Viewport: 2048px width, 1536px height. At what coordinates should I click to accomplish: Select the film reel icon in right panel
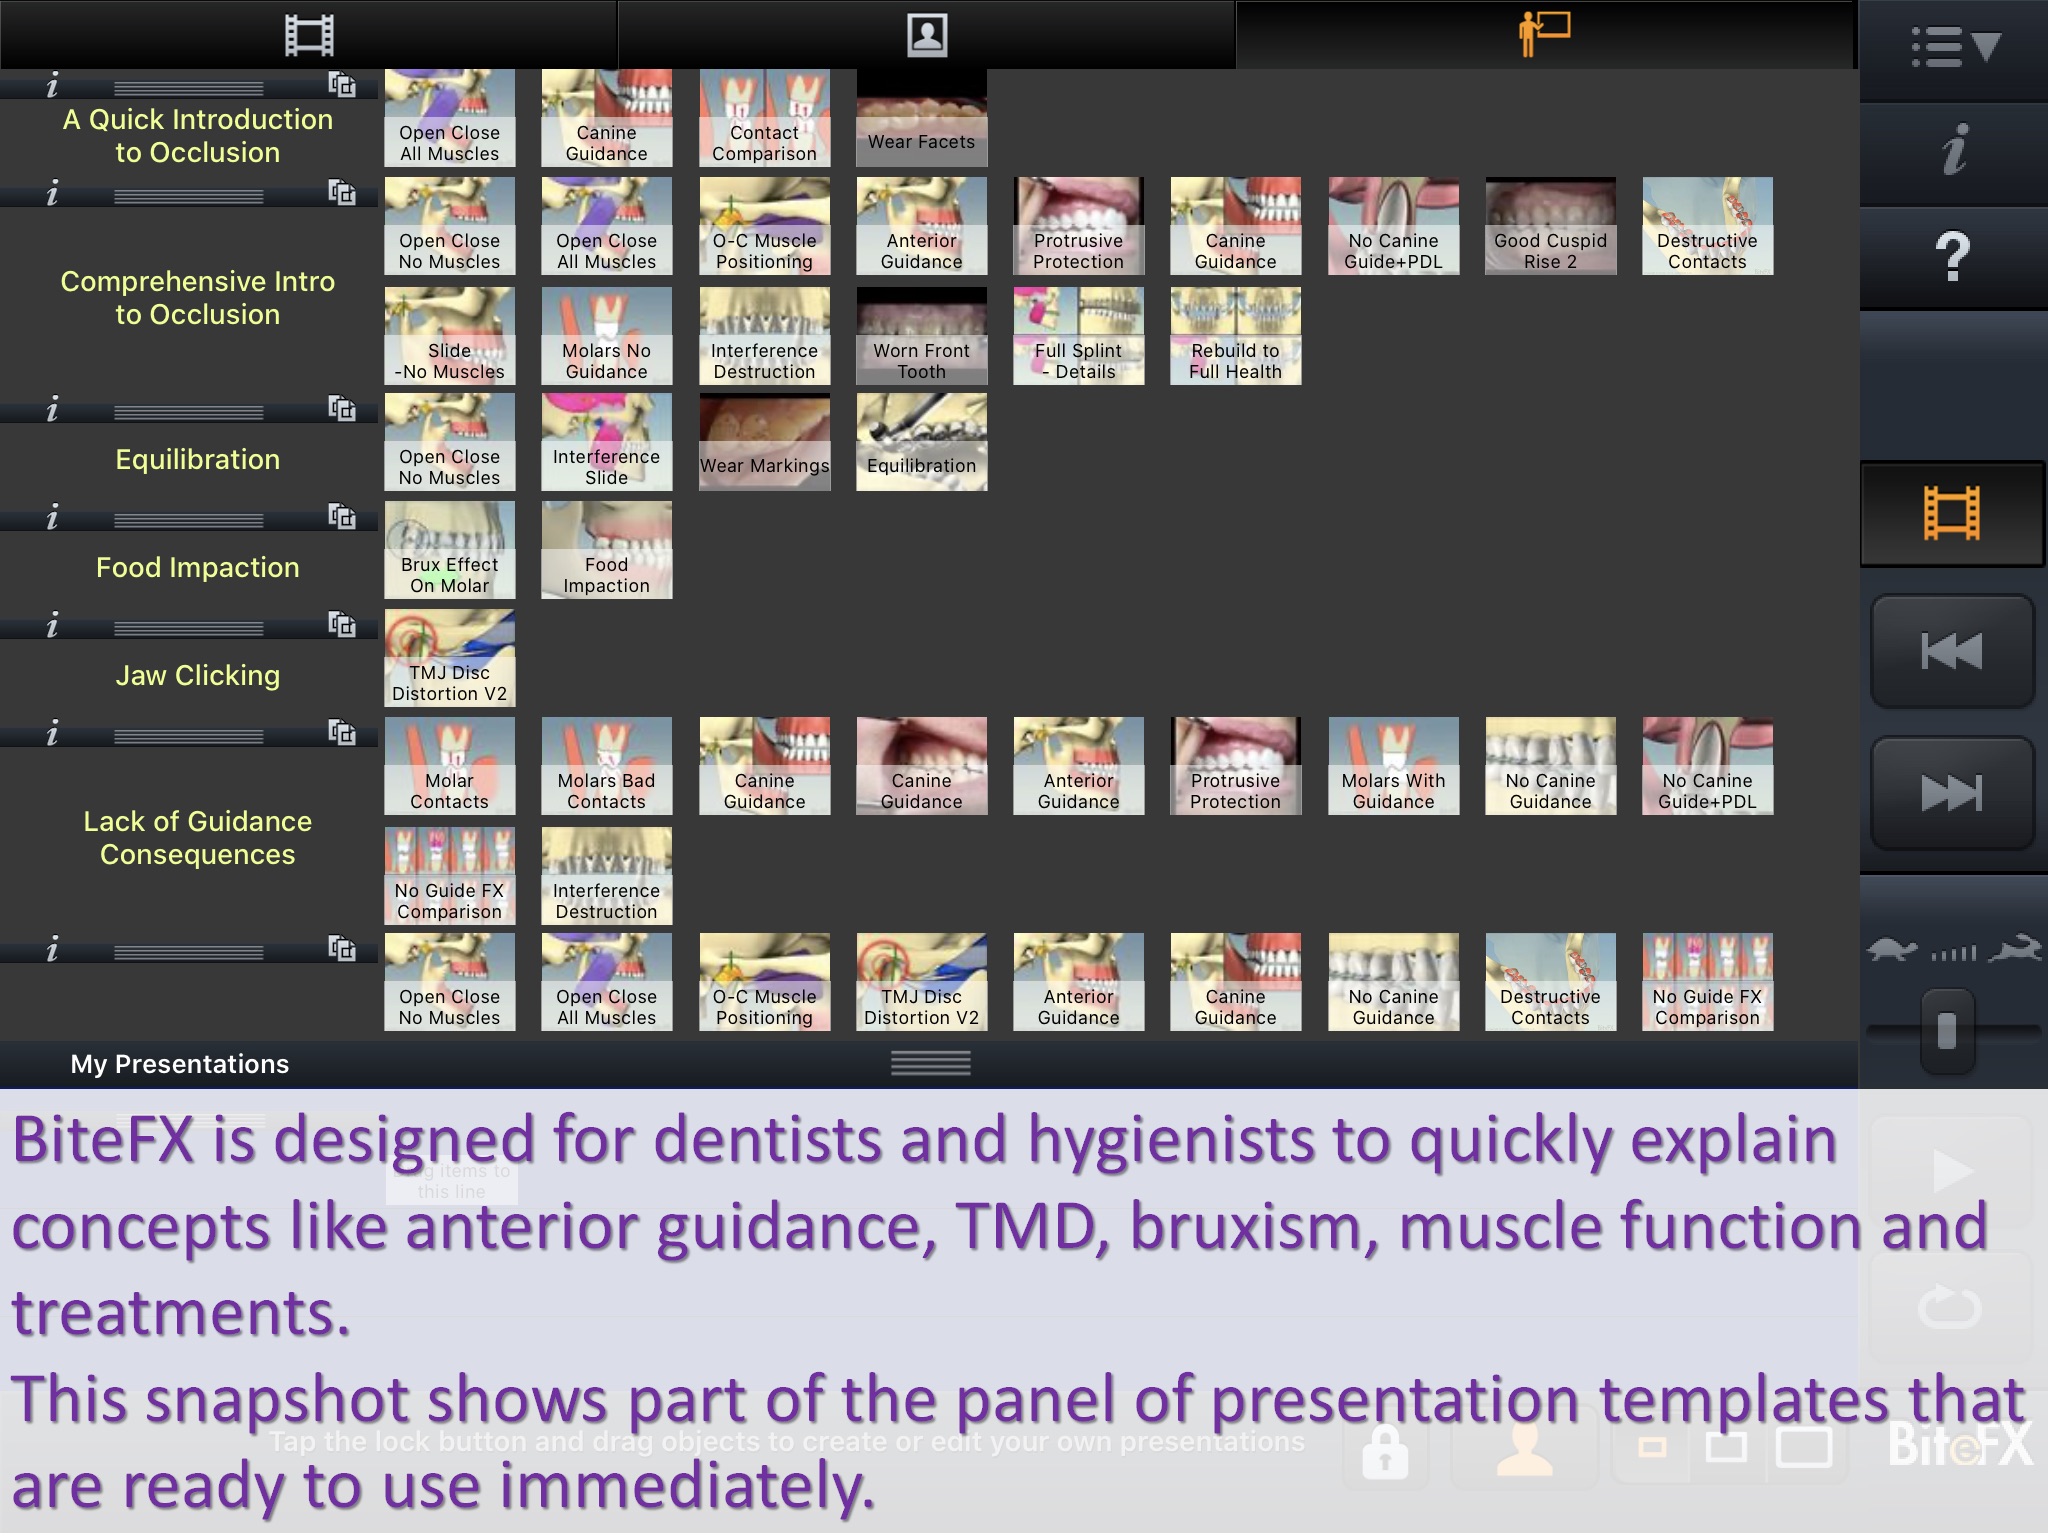pos(1950,513)
